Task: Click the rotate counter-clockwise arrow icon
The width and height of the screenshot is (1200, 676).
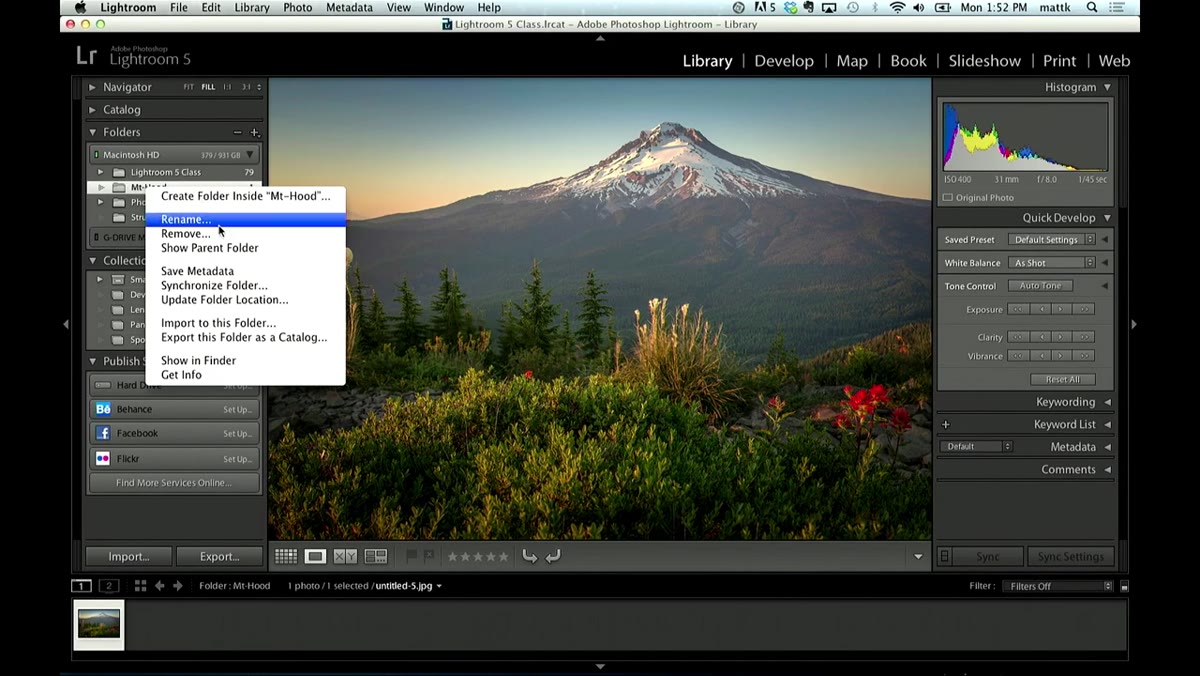Action: click(x=530, y=556)
